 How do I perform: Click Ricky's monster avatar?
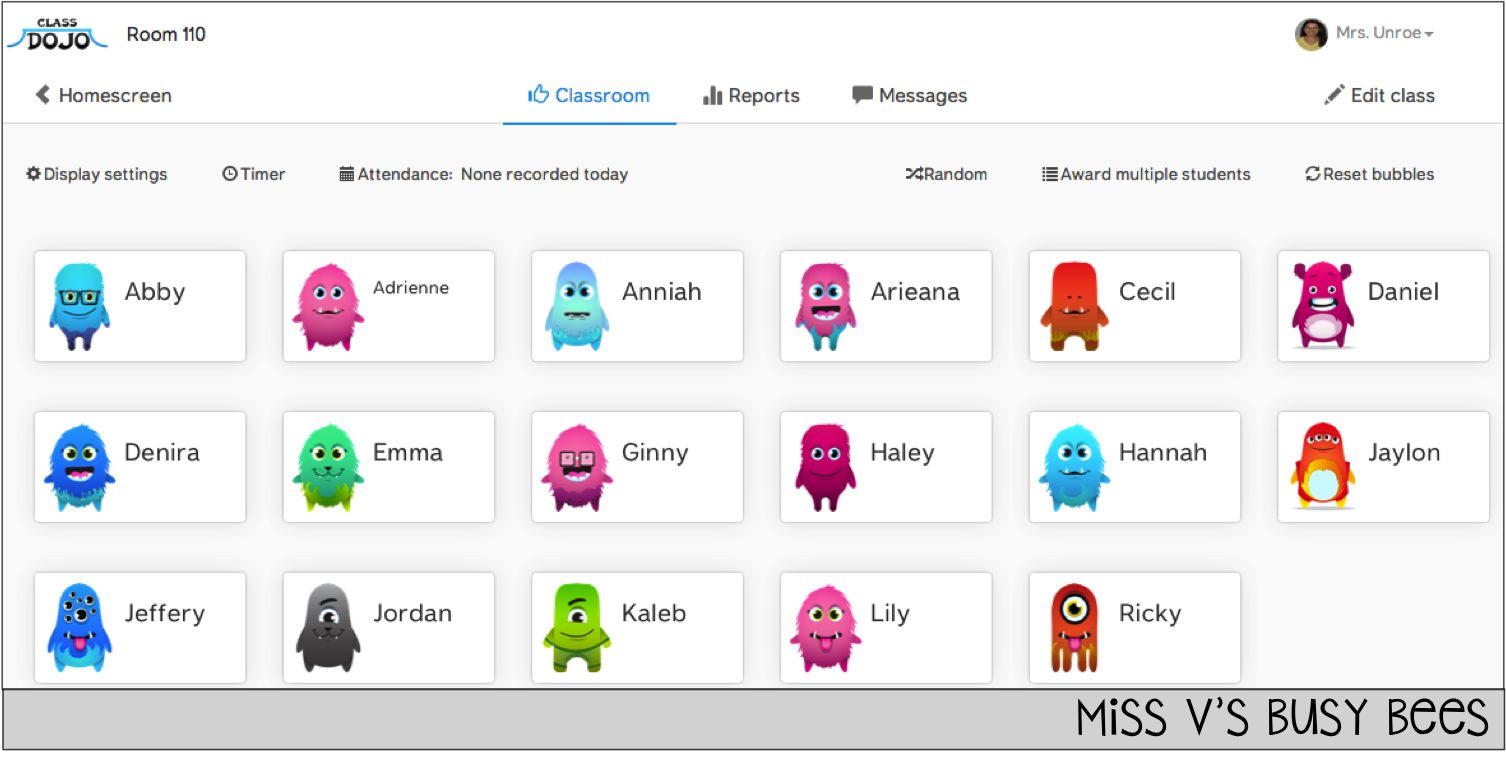1074,627
